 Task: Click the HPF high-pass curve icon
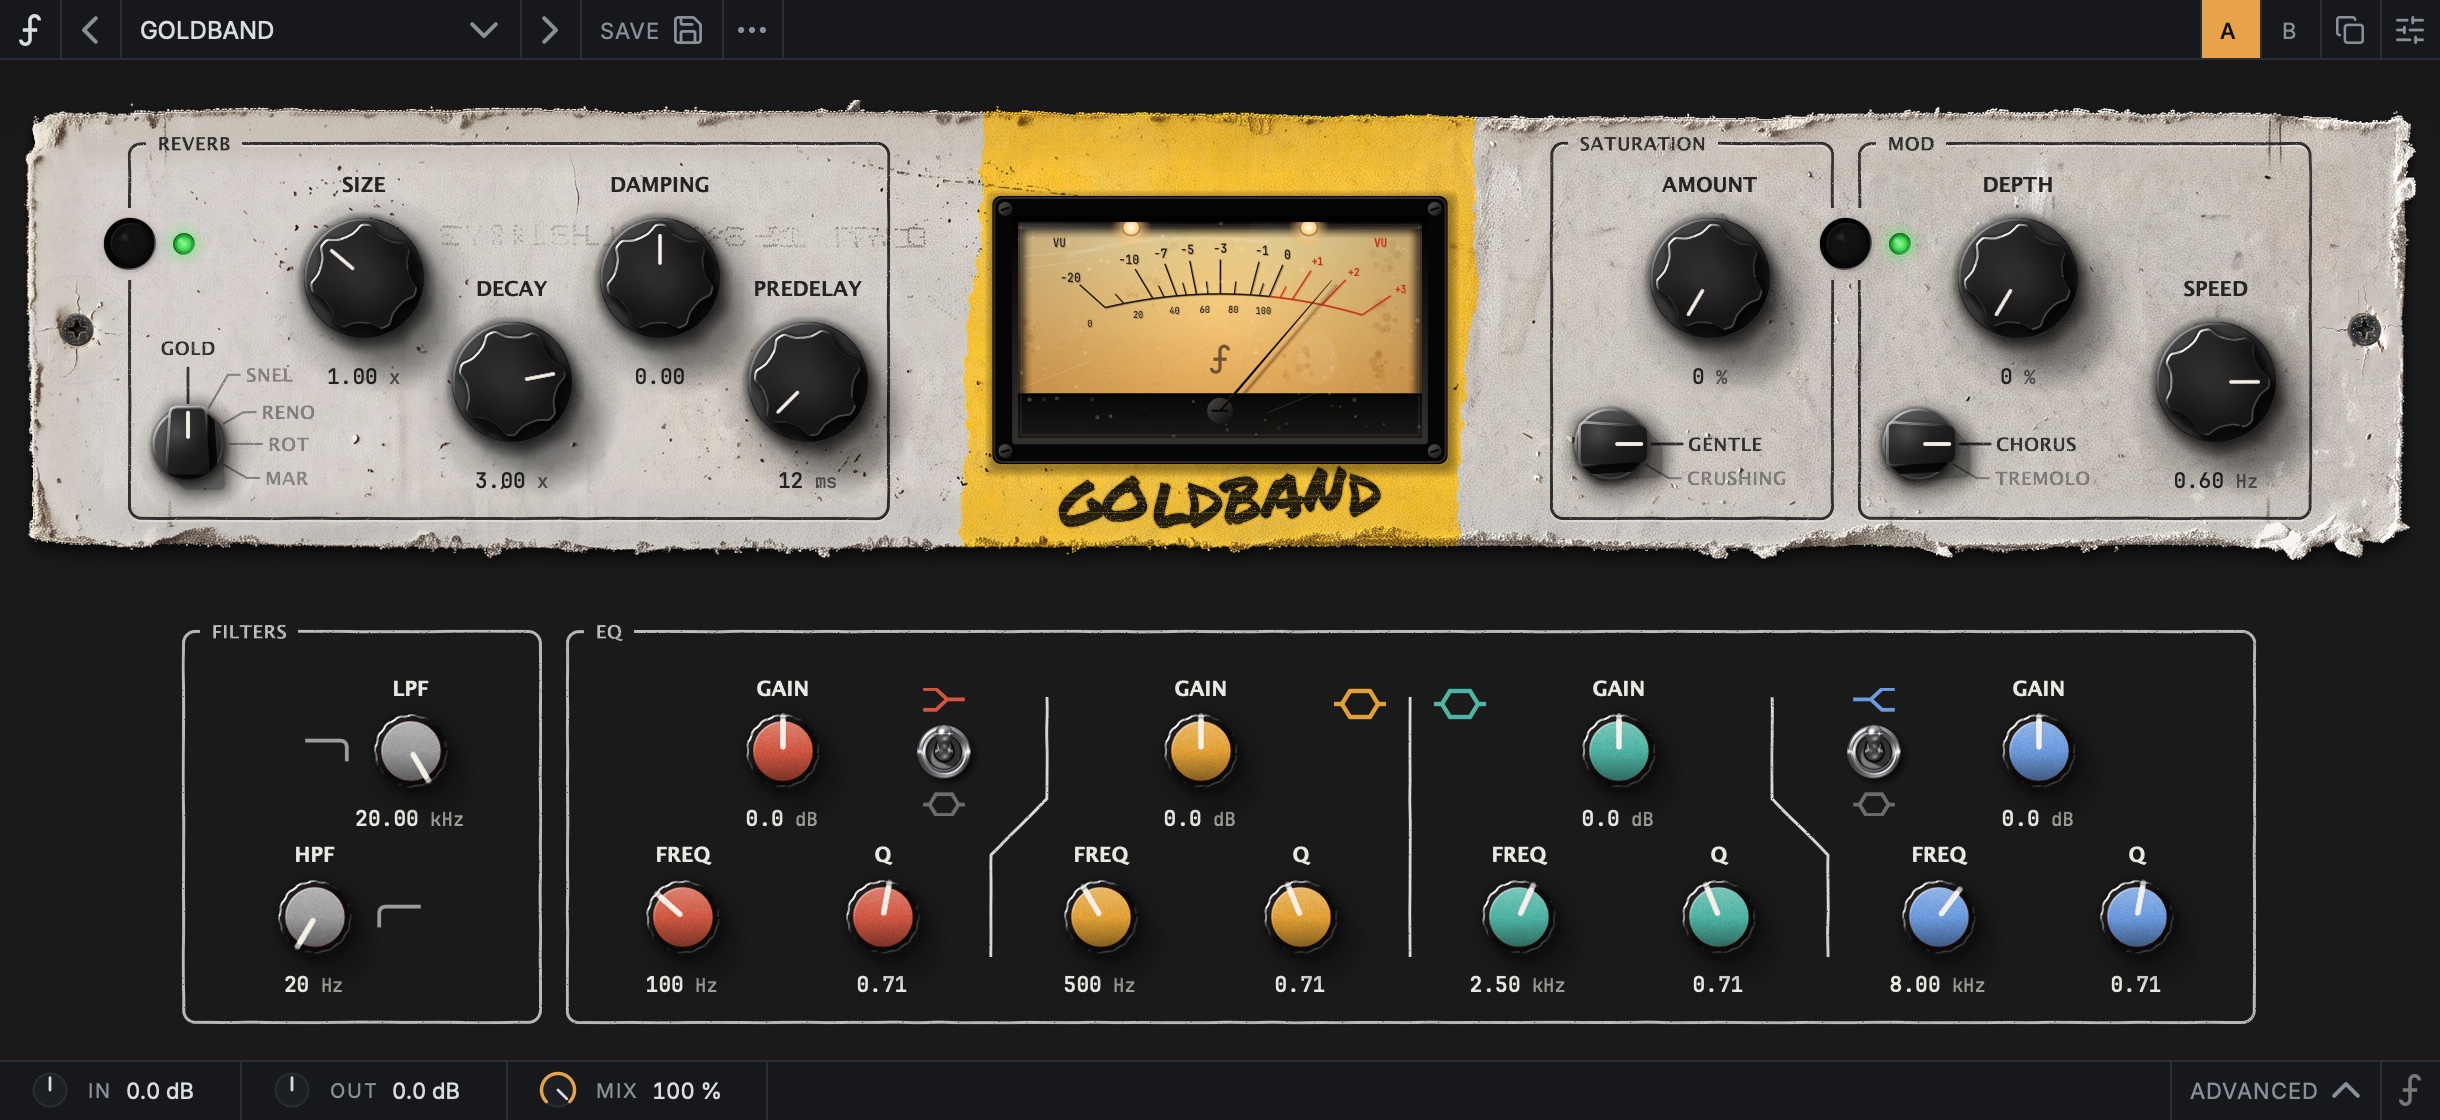pyautogui.click(x=398, y=915)
